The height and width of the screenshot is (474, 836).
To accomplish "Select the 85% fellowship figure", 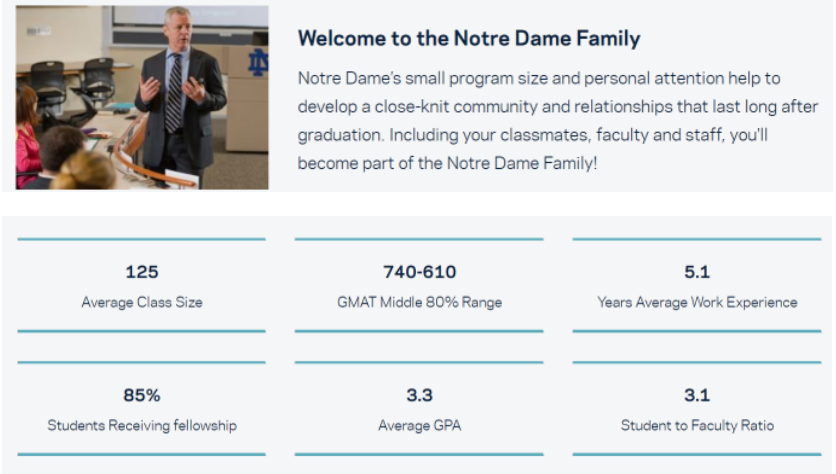I will 142,395.
